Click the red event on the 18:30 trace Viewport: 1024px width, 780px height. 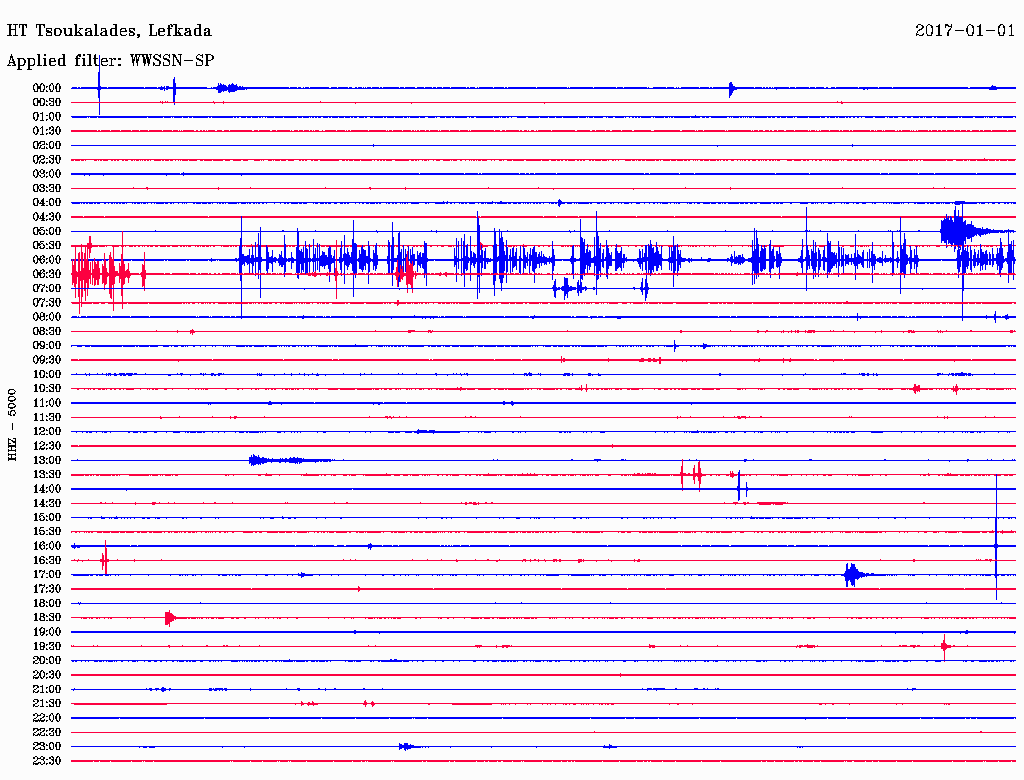tap(170, 618)
